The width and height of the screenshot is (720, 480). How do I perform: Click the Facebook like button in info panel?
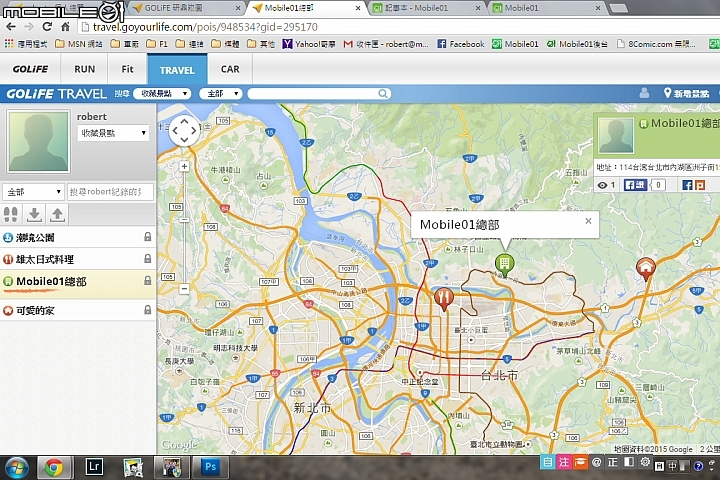635,185
